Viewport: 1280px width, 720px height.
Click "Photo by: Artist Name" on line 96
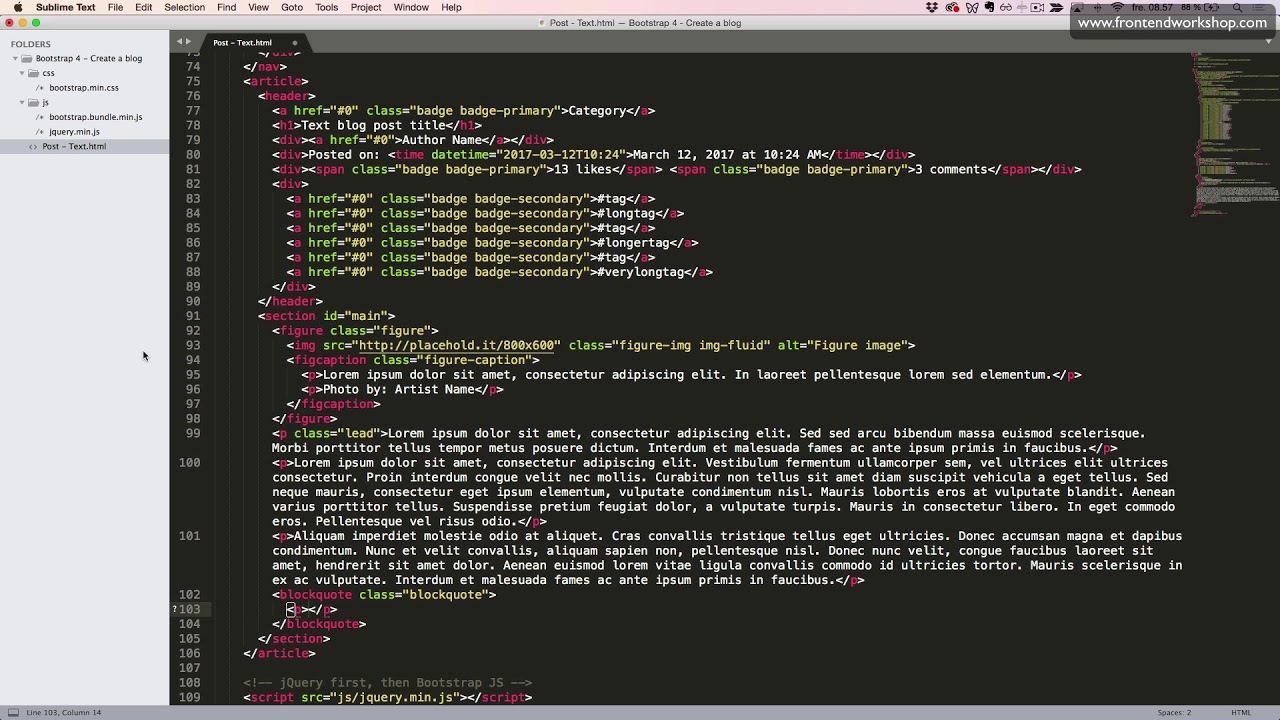click(x=398, y=389)
